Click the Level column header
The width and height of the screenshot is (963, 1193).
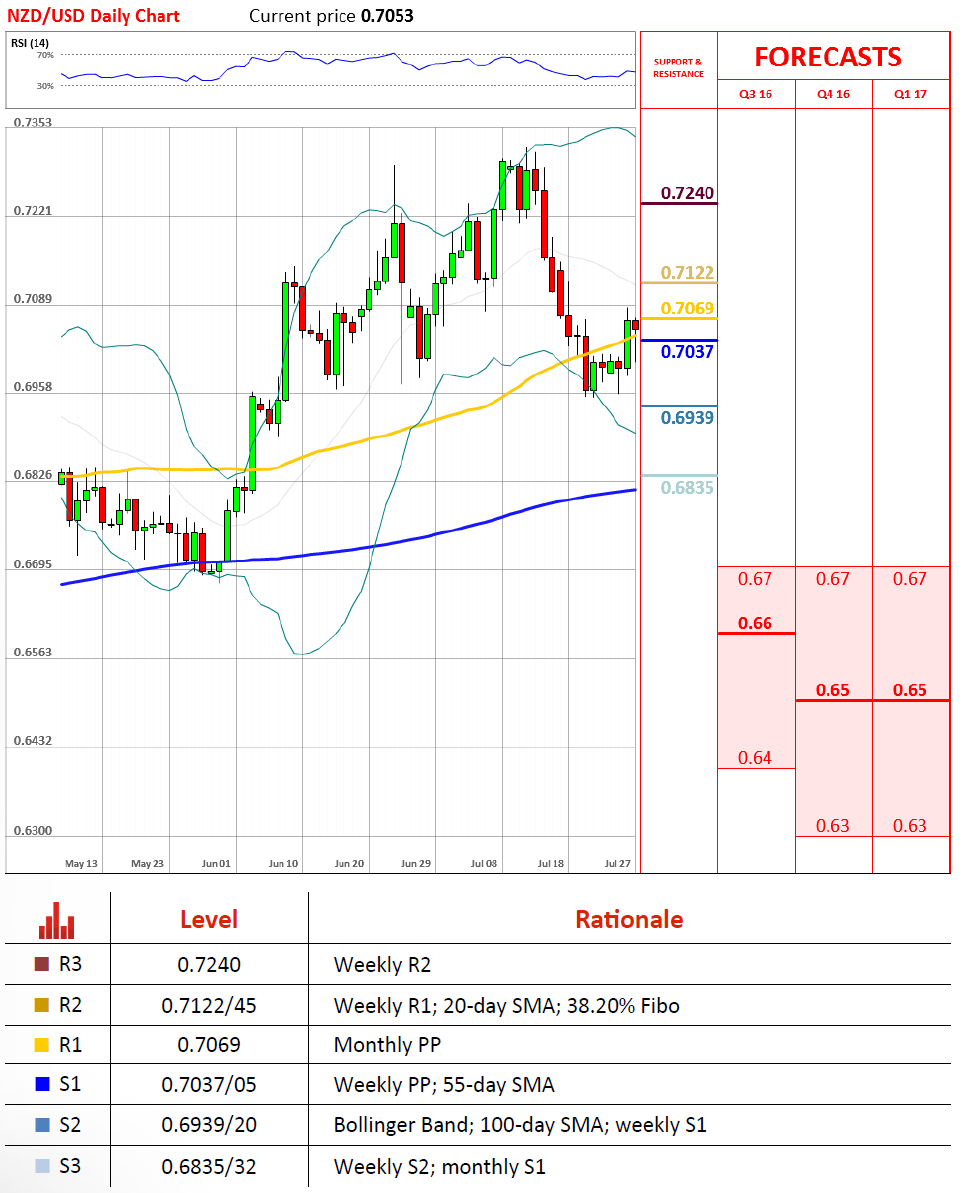[x=209, y=920]
